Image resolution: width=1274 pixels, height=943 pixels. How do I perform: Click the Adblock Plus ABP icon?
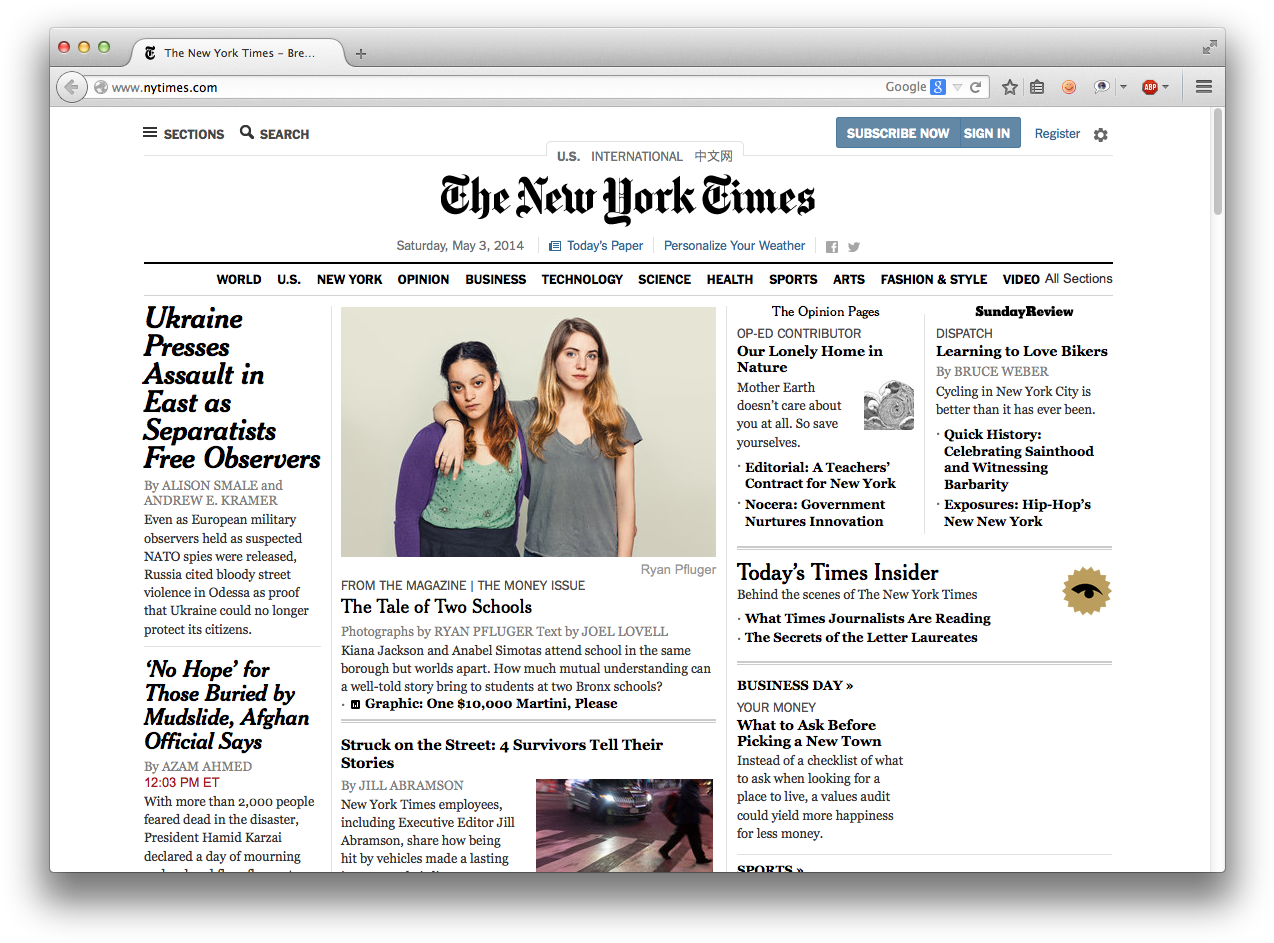pos(1150,87)
